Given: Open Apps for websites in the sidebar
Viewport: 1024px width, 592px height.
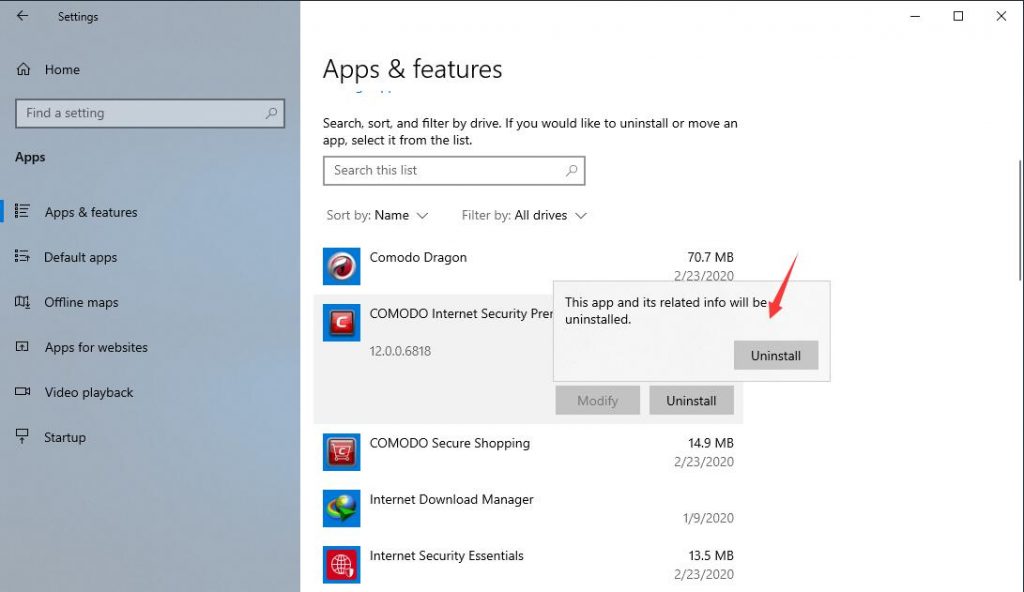Looking at the screenshot, I should pos(96,348).
